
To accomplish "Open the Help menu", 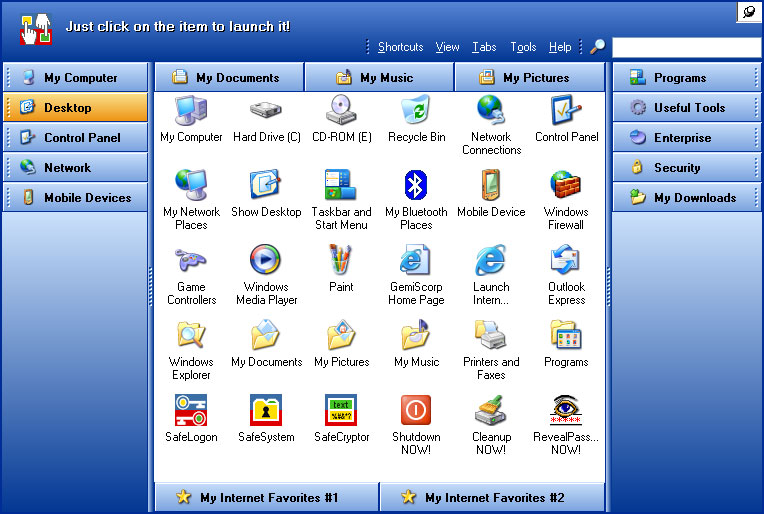I will 560,47.
